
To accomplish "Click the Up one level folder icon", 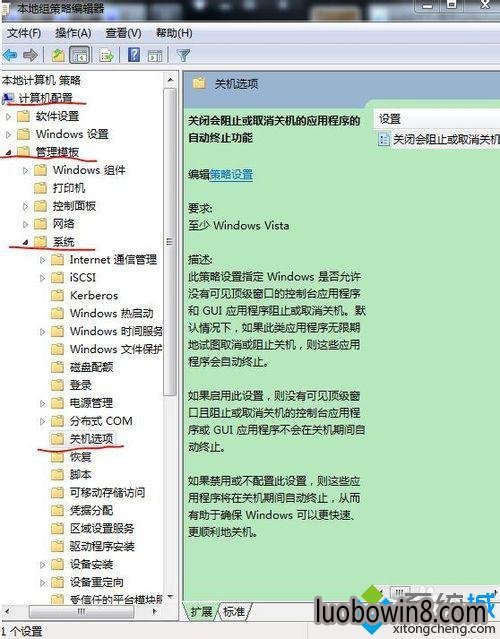I will click(x=58, y=55).
